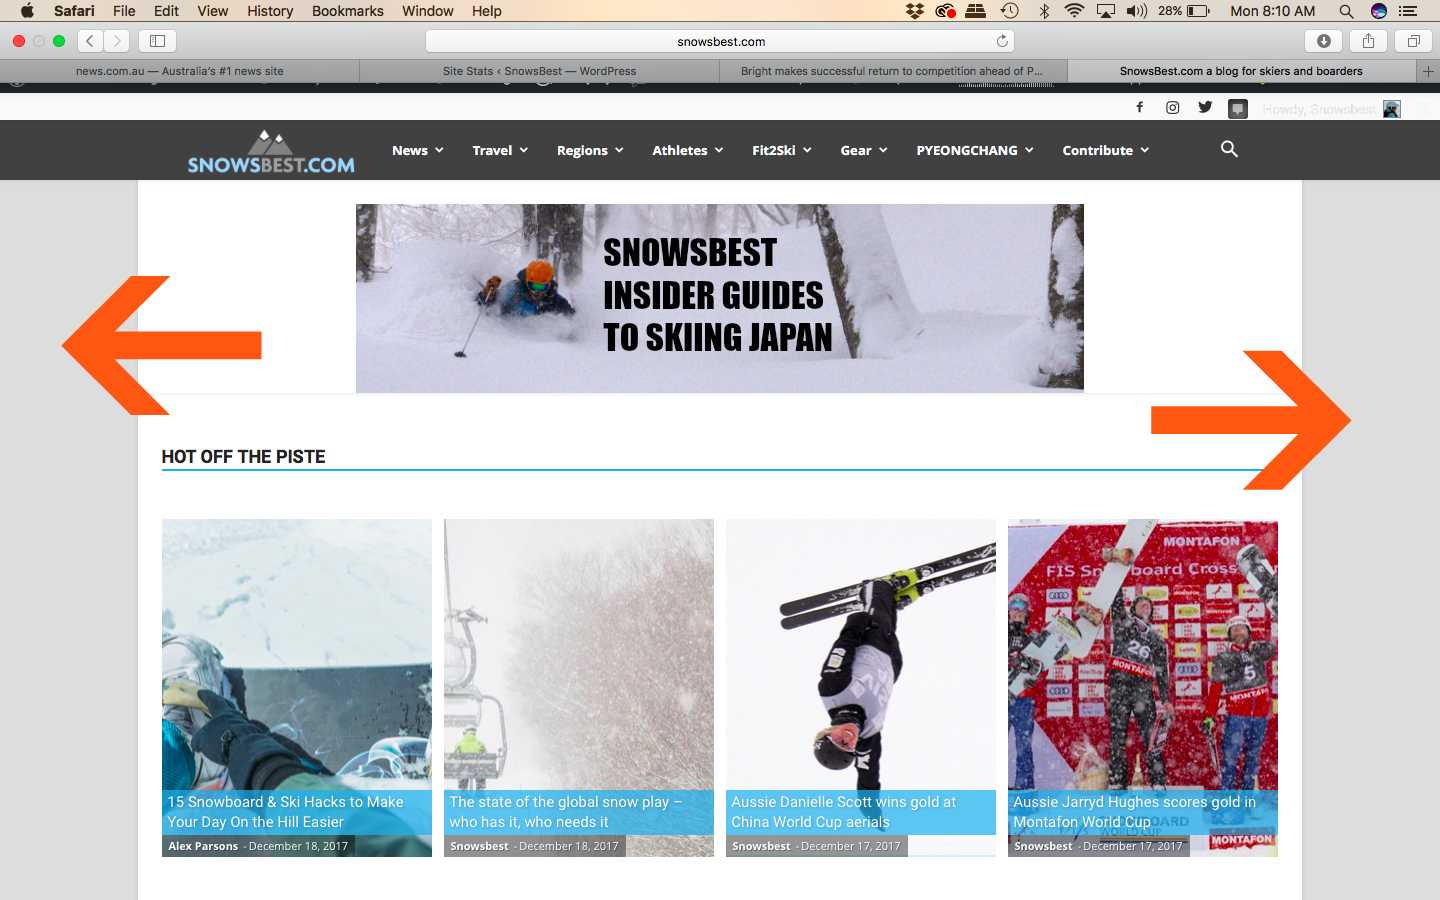Open Spotlight search icon
The width and height of the screenshot is (1440, 900).
point(1346,11)
